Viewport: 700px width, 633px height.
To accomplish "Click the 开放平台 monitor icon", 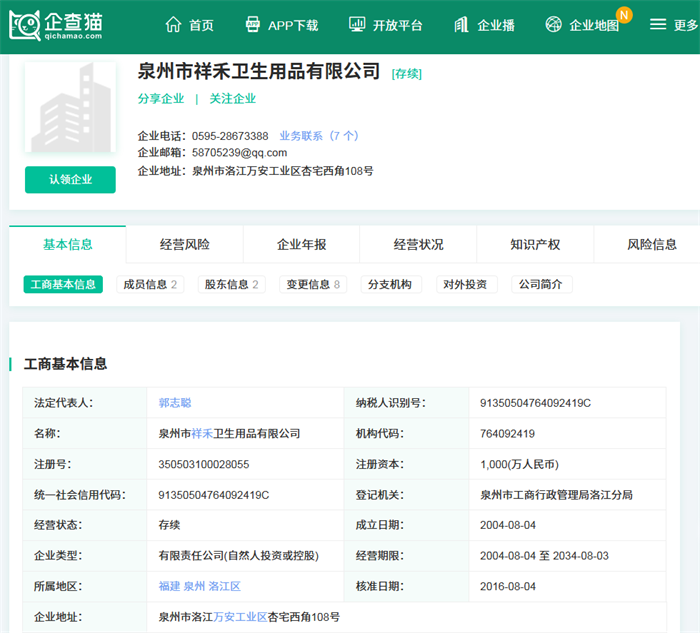I will (357, 25).
